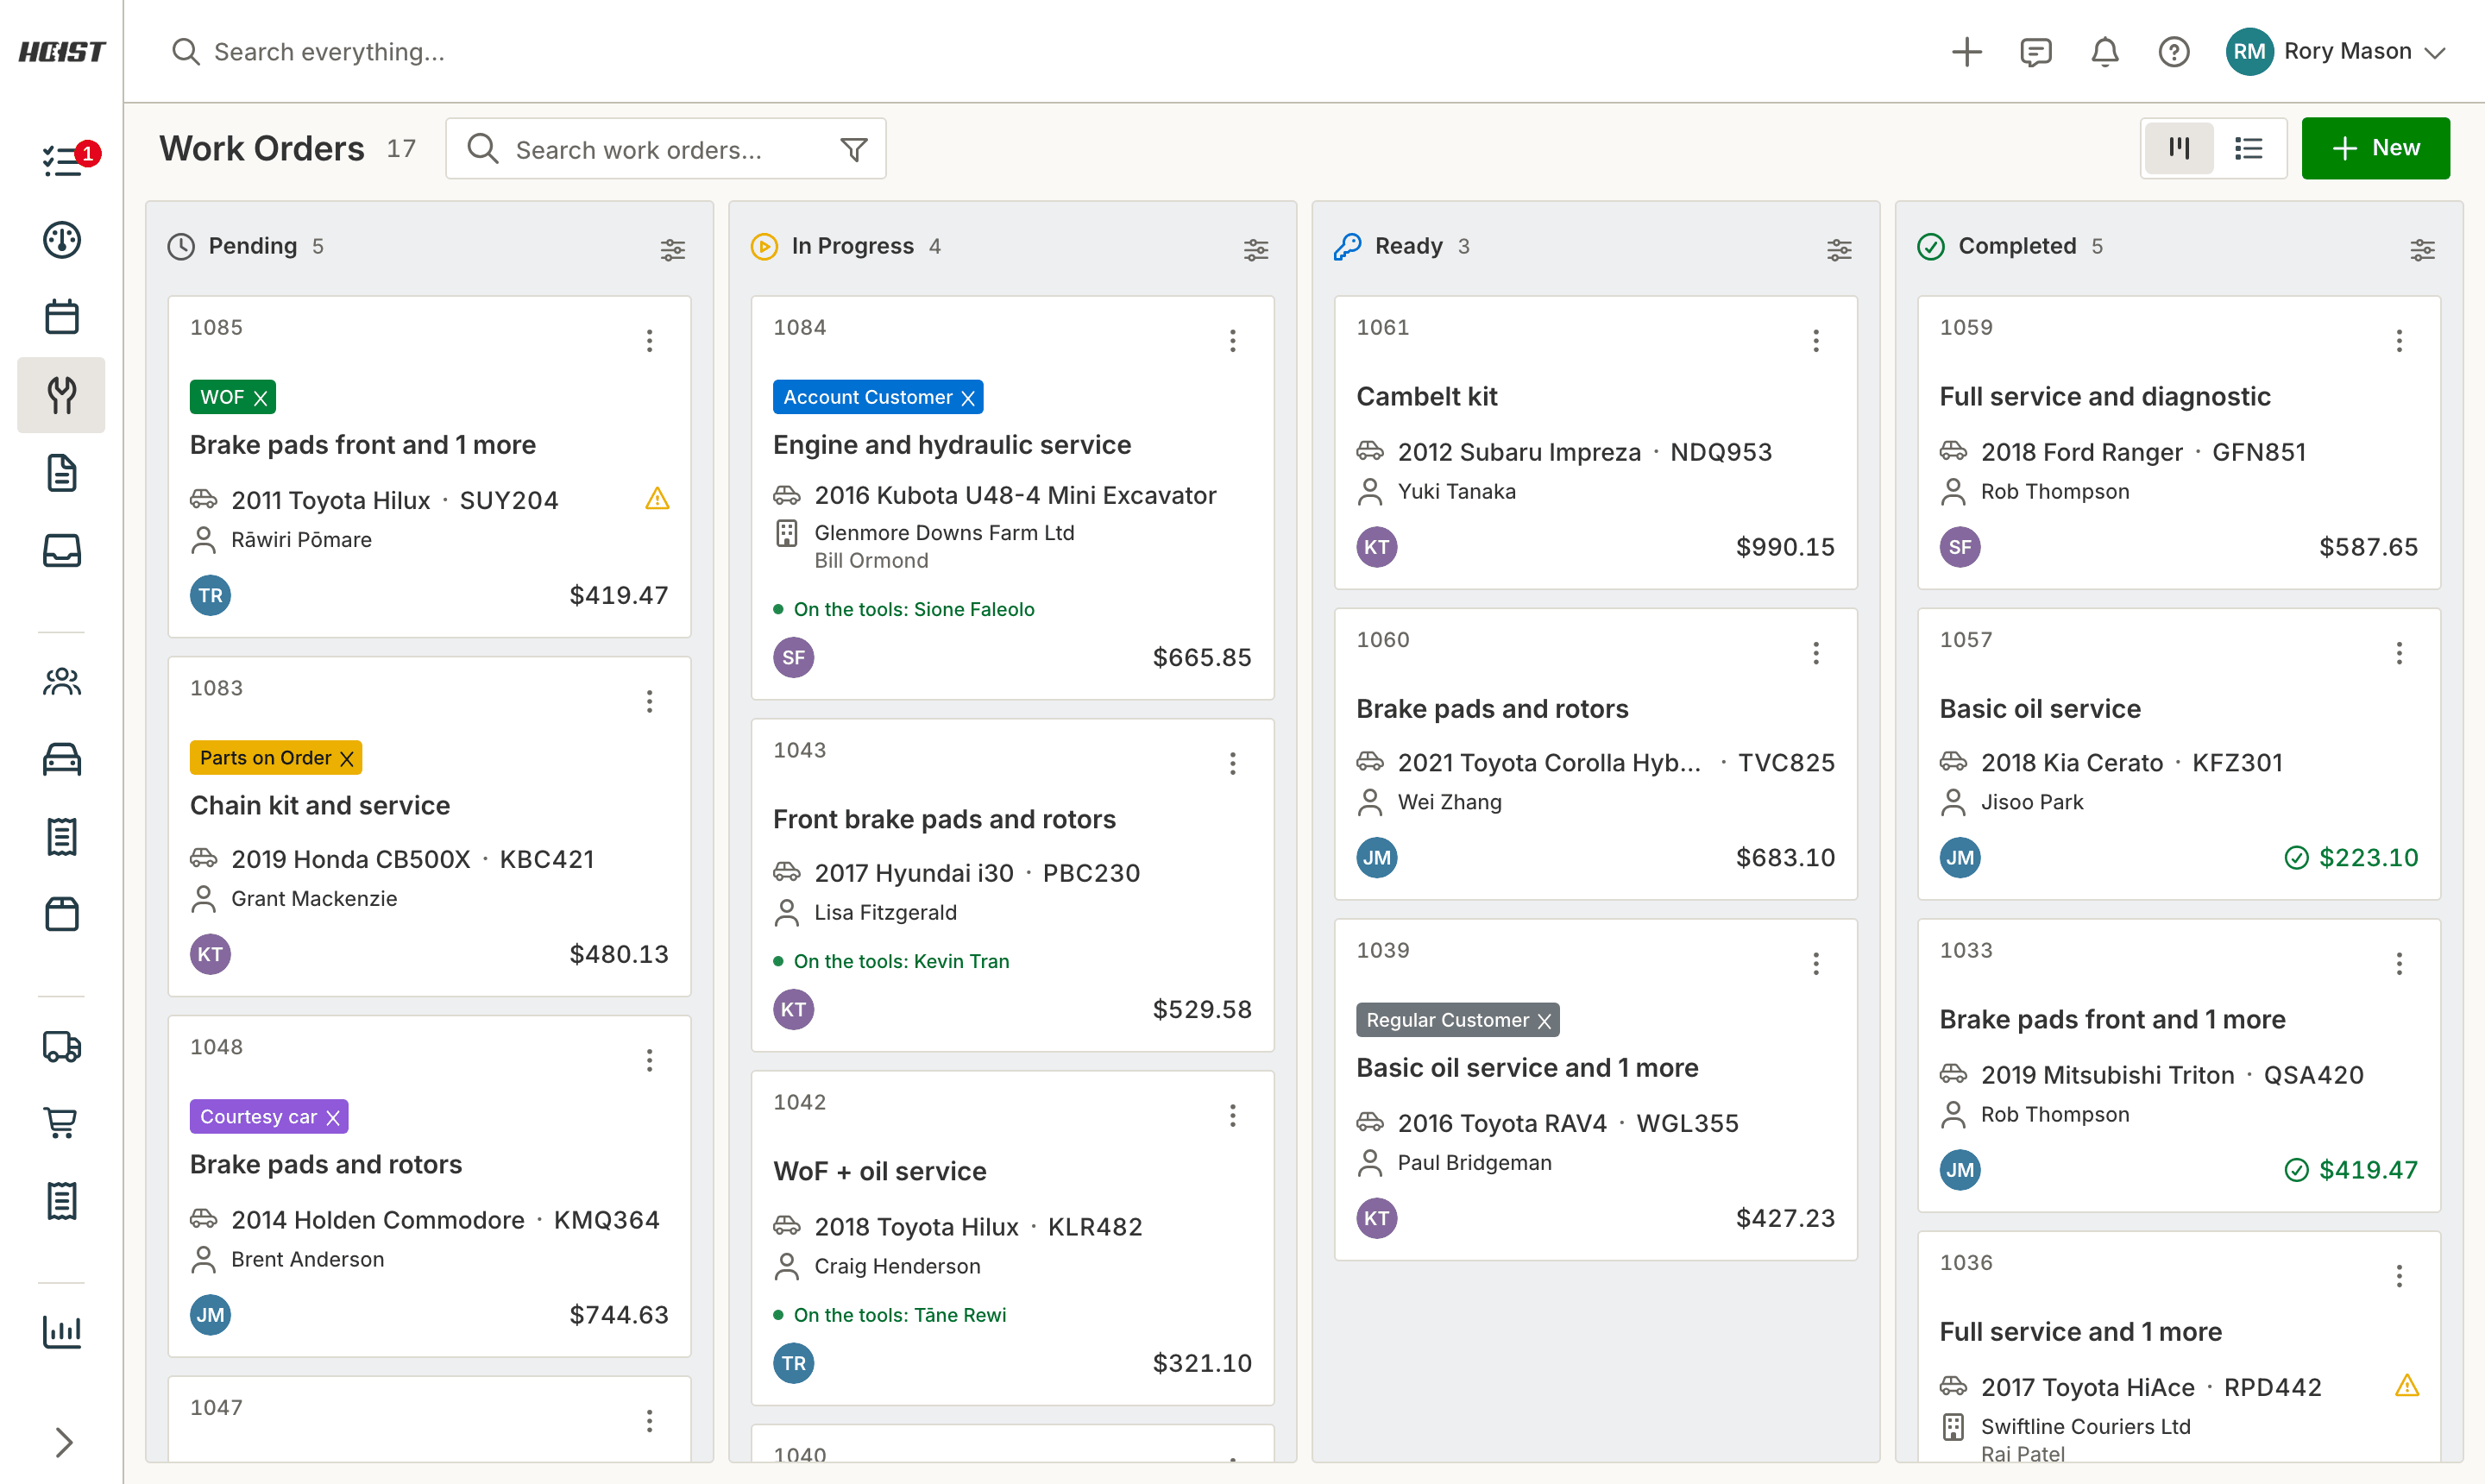The height and width of the screenshot is (1484, 2485).
Task: Open the calendar icon in sidebar
Action: tap(62, 317)
